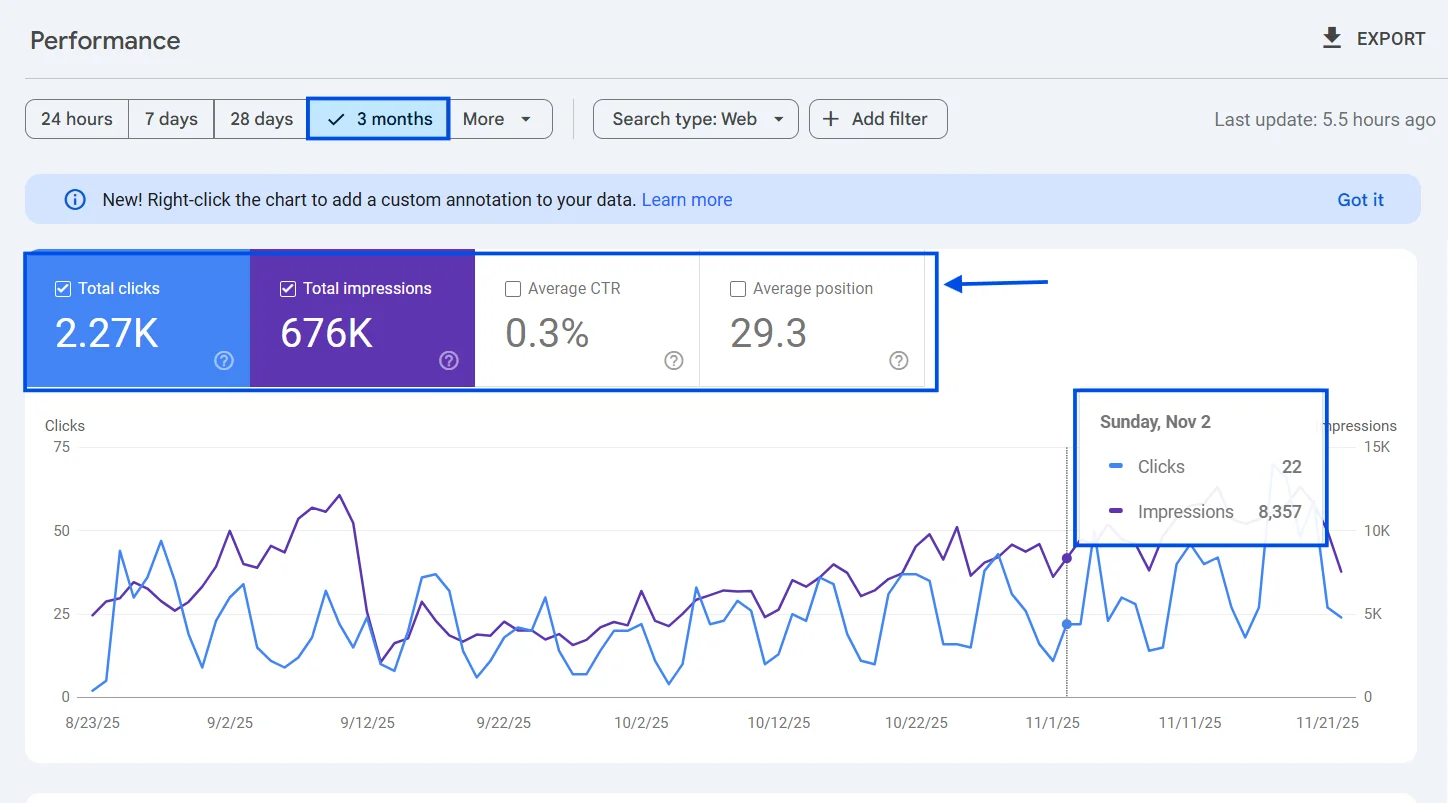1448x803 pixels.
Task: Select the 24 hours date range
Action: (76, 119)
